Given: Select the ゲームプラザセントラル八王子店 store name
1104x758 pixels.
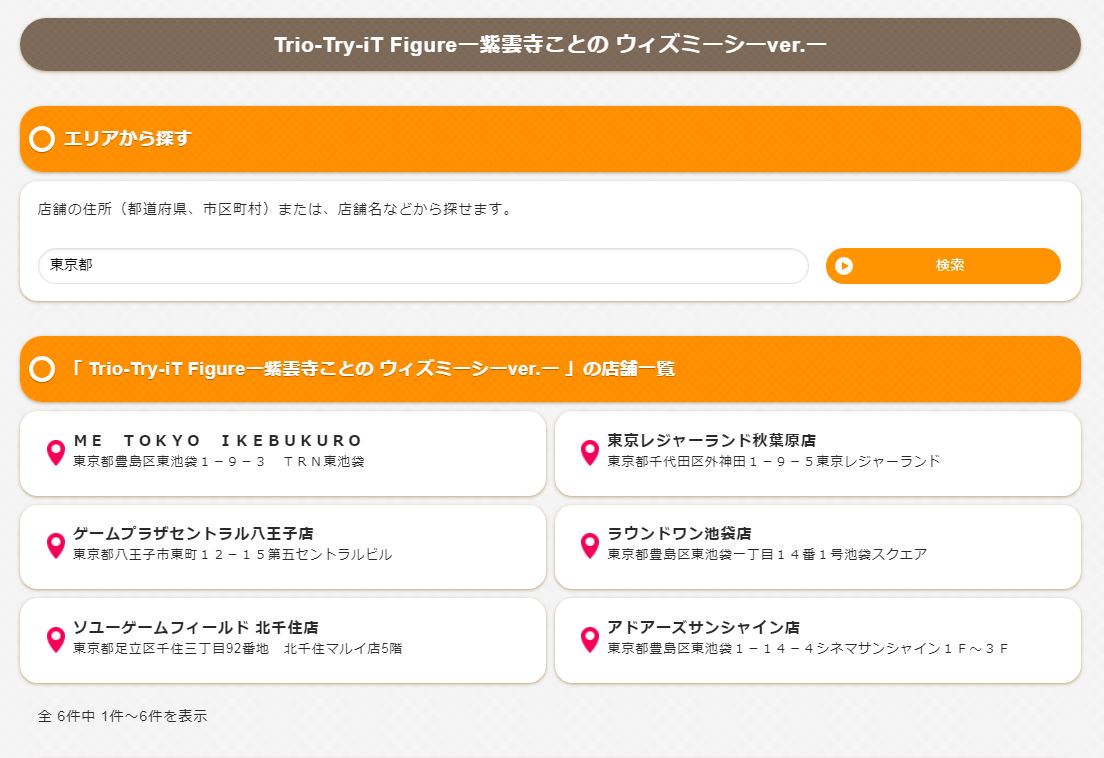Looking at the screenshot, I should point(193,534).
